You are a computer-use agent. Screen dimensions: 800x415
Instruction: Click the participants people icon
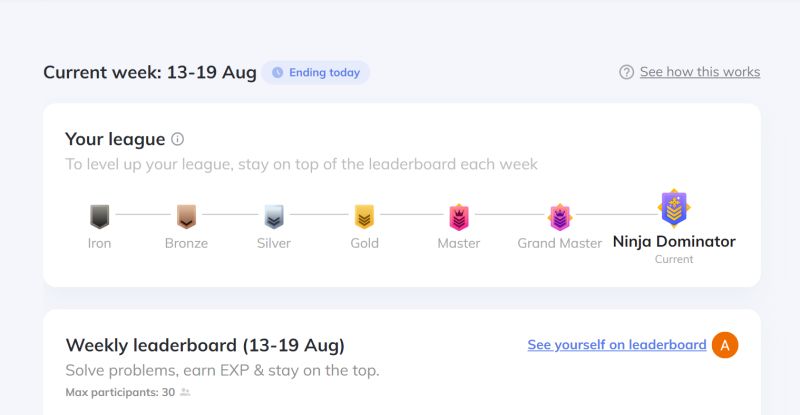coord(185,392)
